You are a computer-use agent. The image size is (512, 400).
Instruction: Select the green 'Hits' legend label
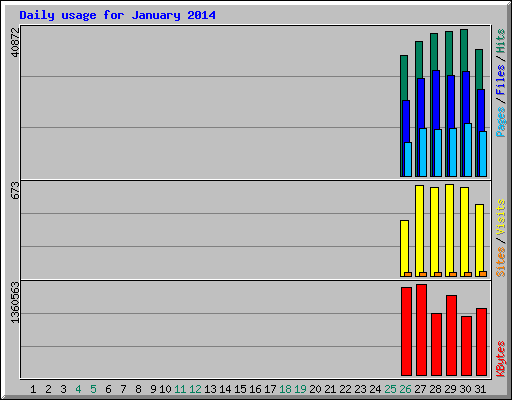501,41
